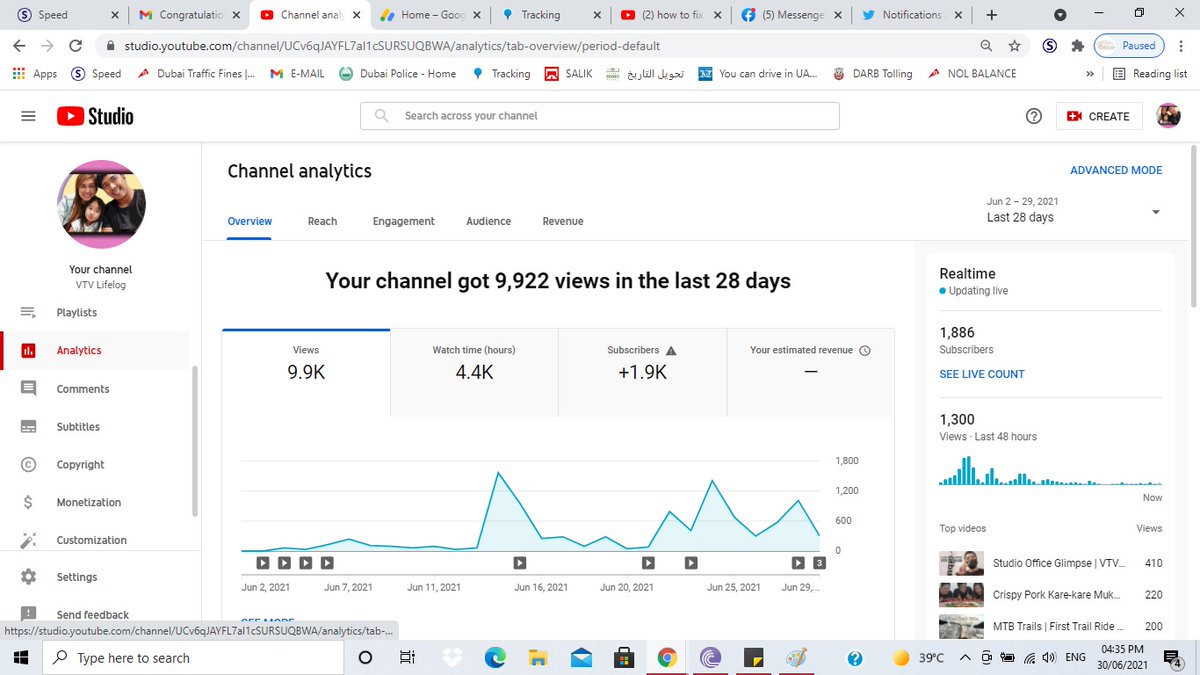Bookmark this page with the star icon

point(1014,46)
